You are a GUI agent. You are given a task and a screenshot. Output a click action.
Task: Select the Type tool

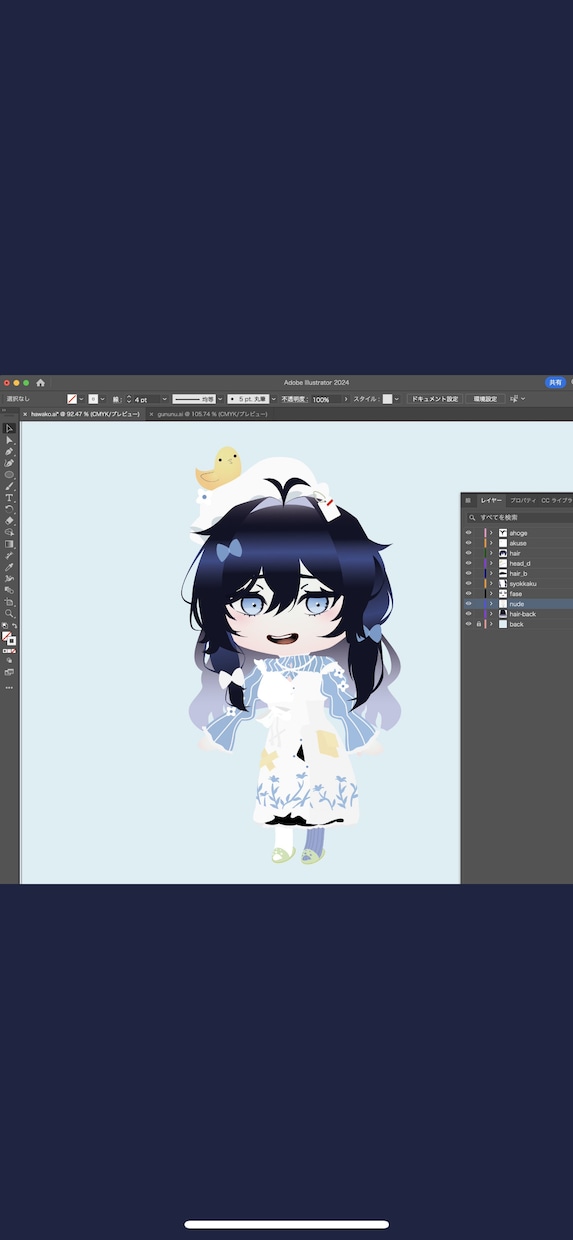pos(9,498)
